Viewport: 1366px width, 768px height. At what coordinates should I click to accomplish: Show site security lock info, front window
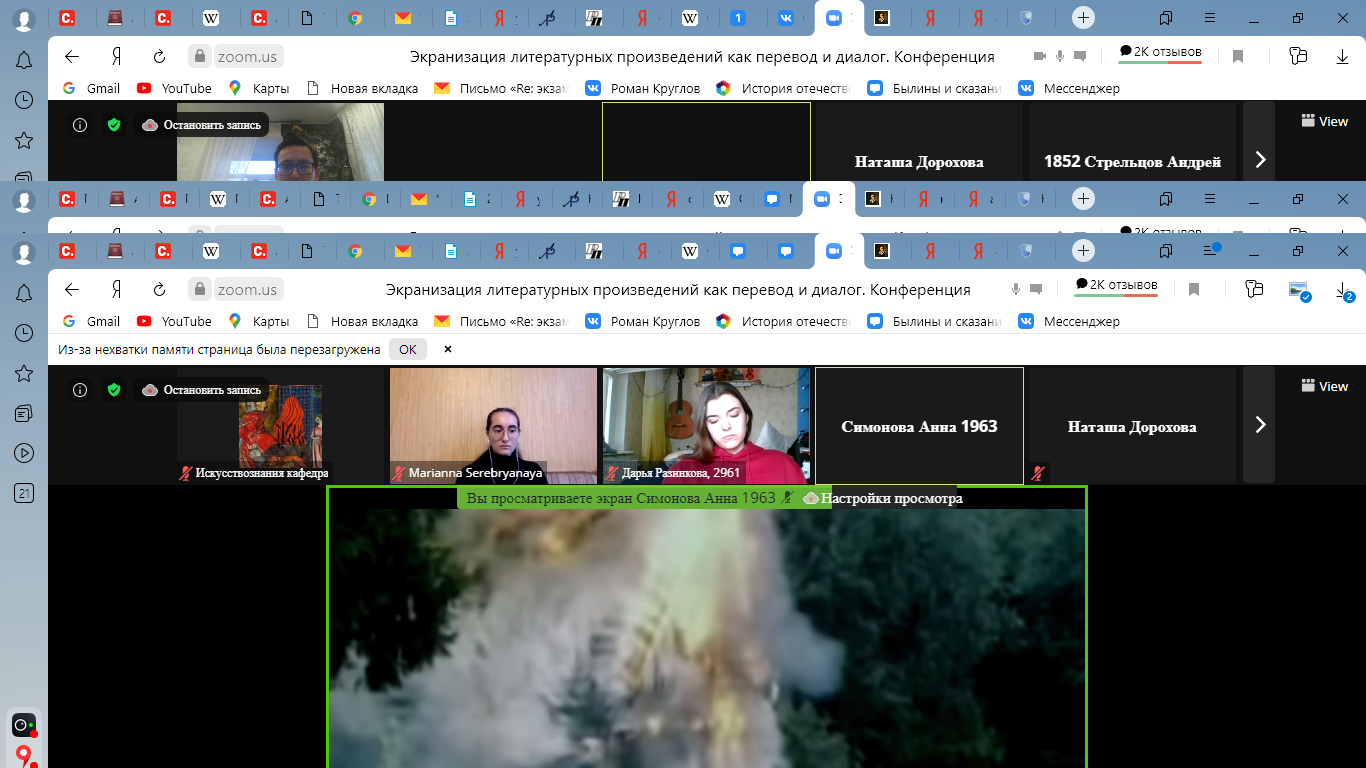click(x=200, y=290)
